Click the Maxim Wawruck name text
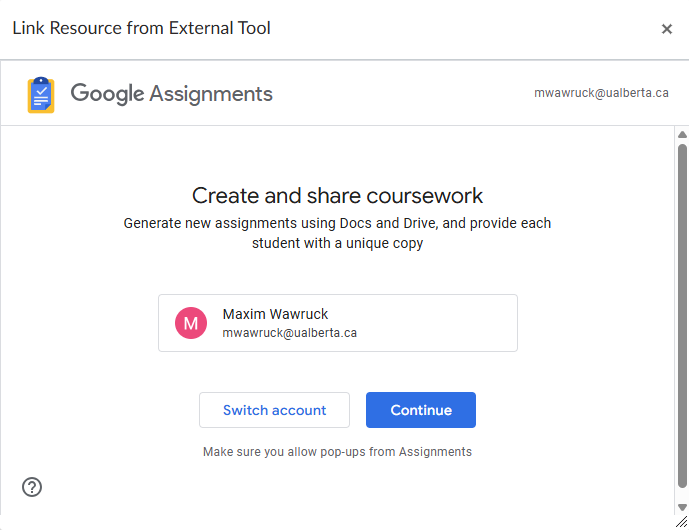The image size is (689, 530). pos(275,314)
